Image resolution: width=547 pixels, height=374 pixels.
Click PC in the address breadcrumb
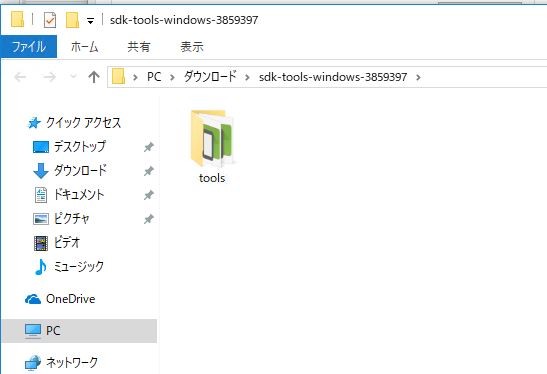(x=154, y=77)
